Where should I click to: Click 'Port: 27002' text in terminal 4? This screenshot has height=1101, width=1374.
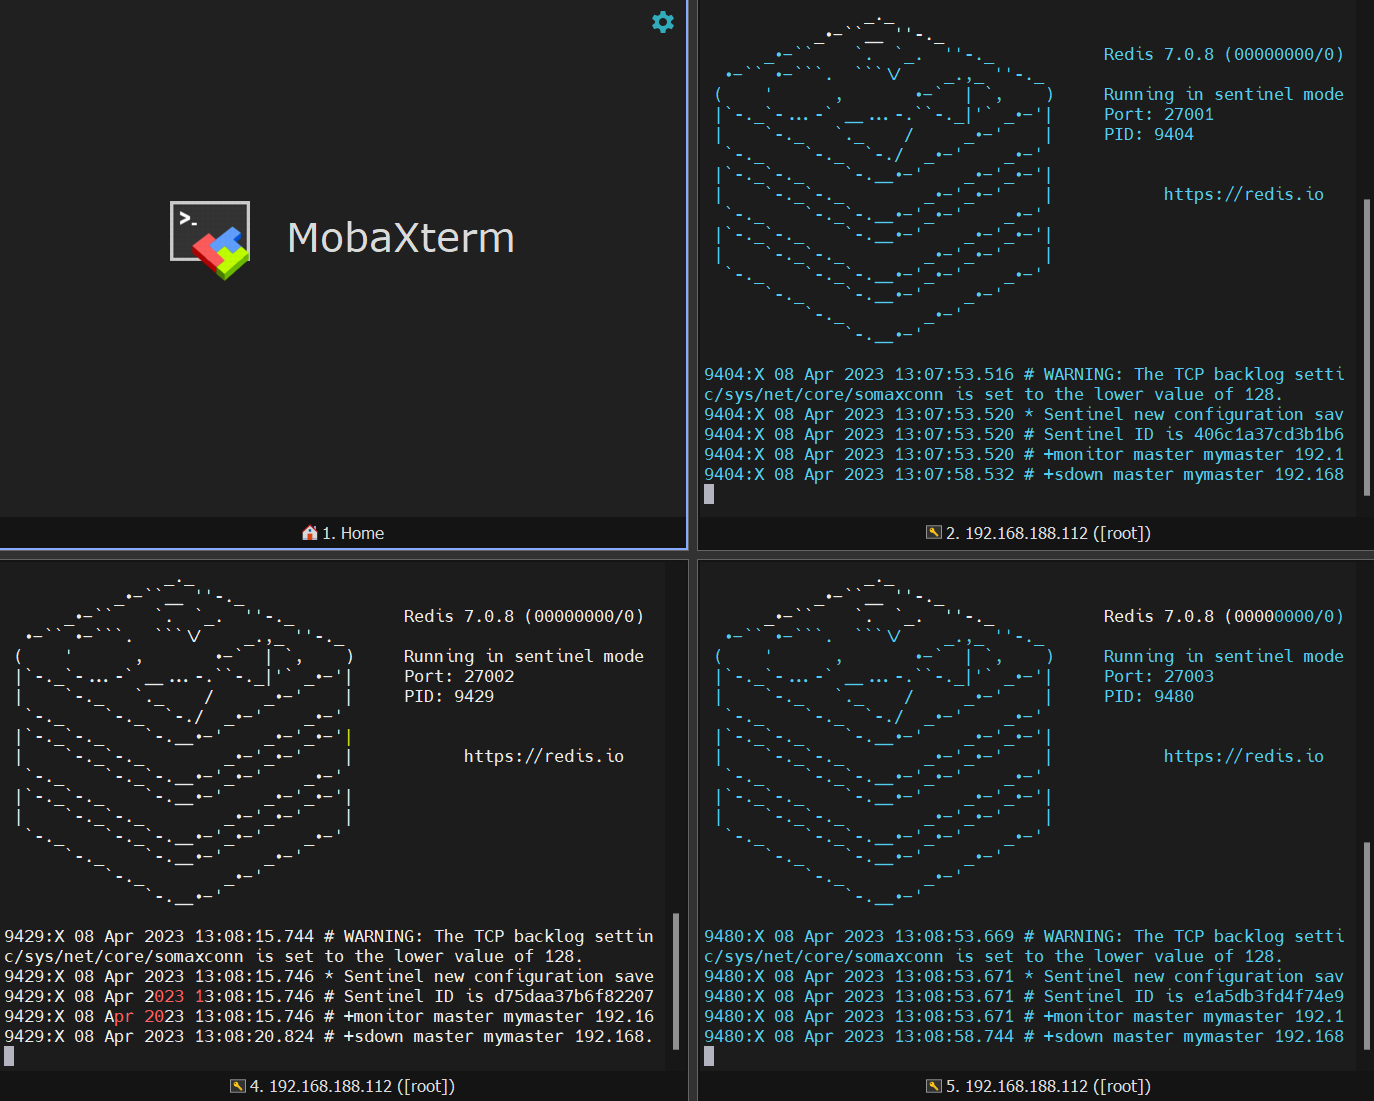(x=458, y=676)
